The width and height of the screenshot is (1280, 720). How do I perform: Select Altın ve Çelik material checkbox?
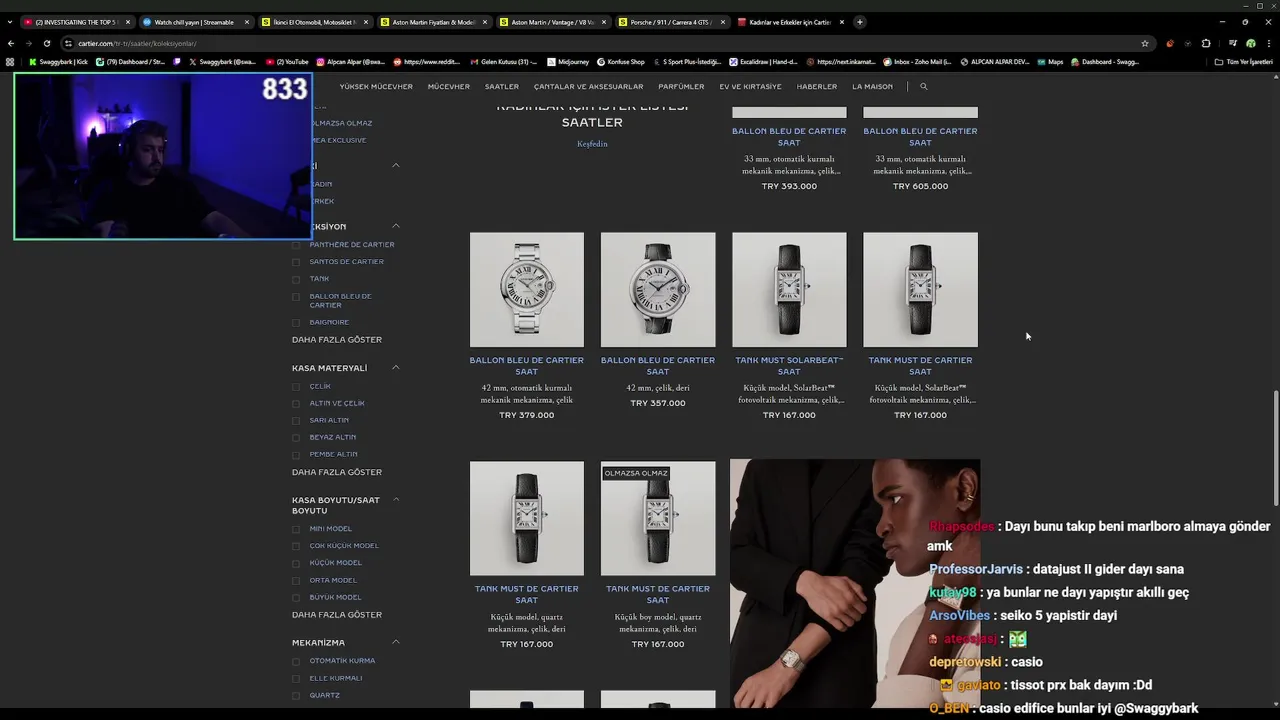[x=296, y=404]
